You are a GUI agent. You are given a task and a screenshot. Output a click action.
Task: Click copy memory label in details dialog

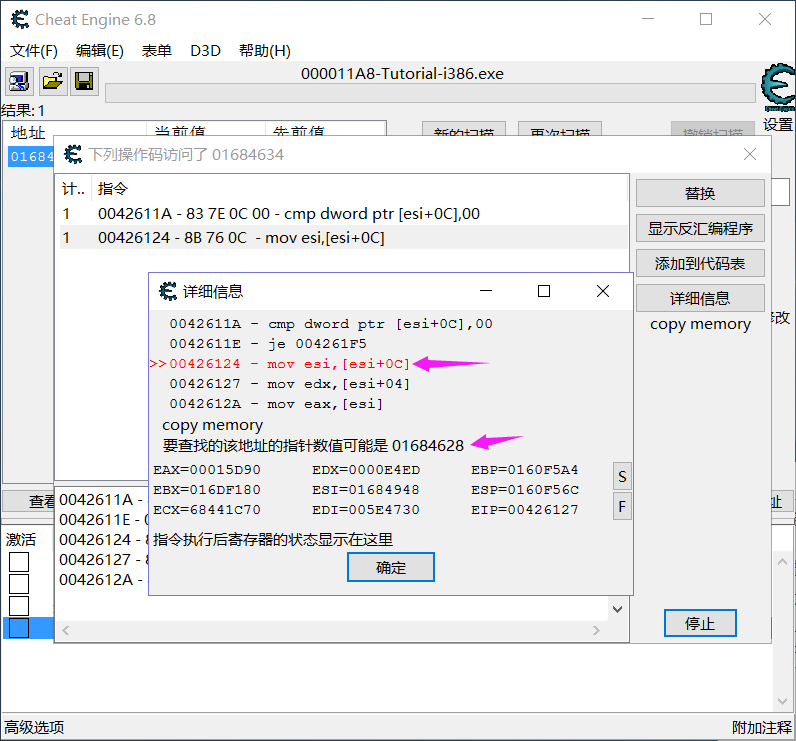[212, 425]
